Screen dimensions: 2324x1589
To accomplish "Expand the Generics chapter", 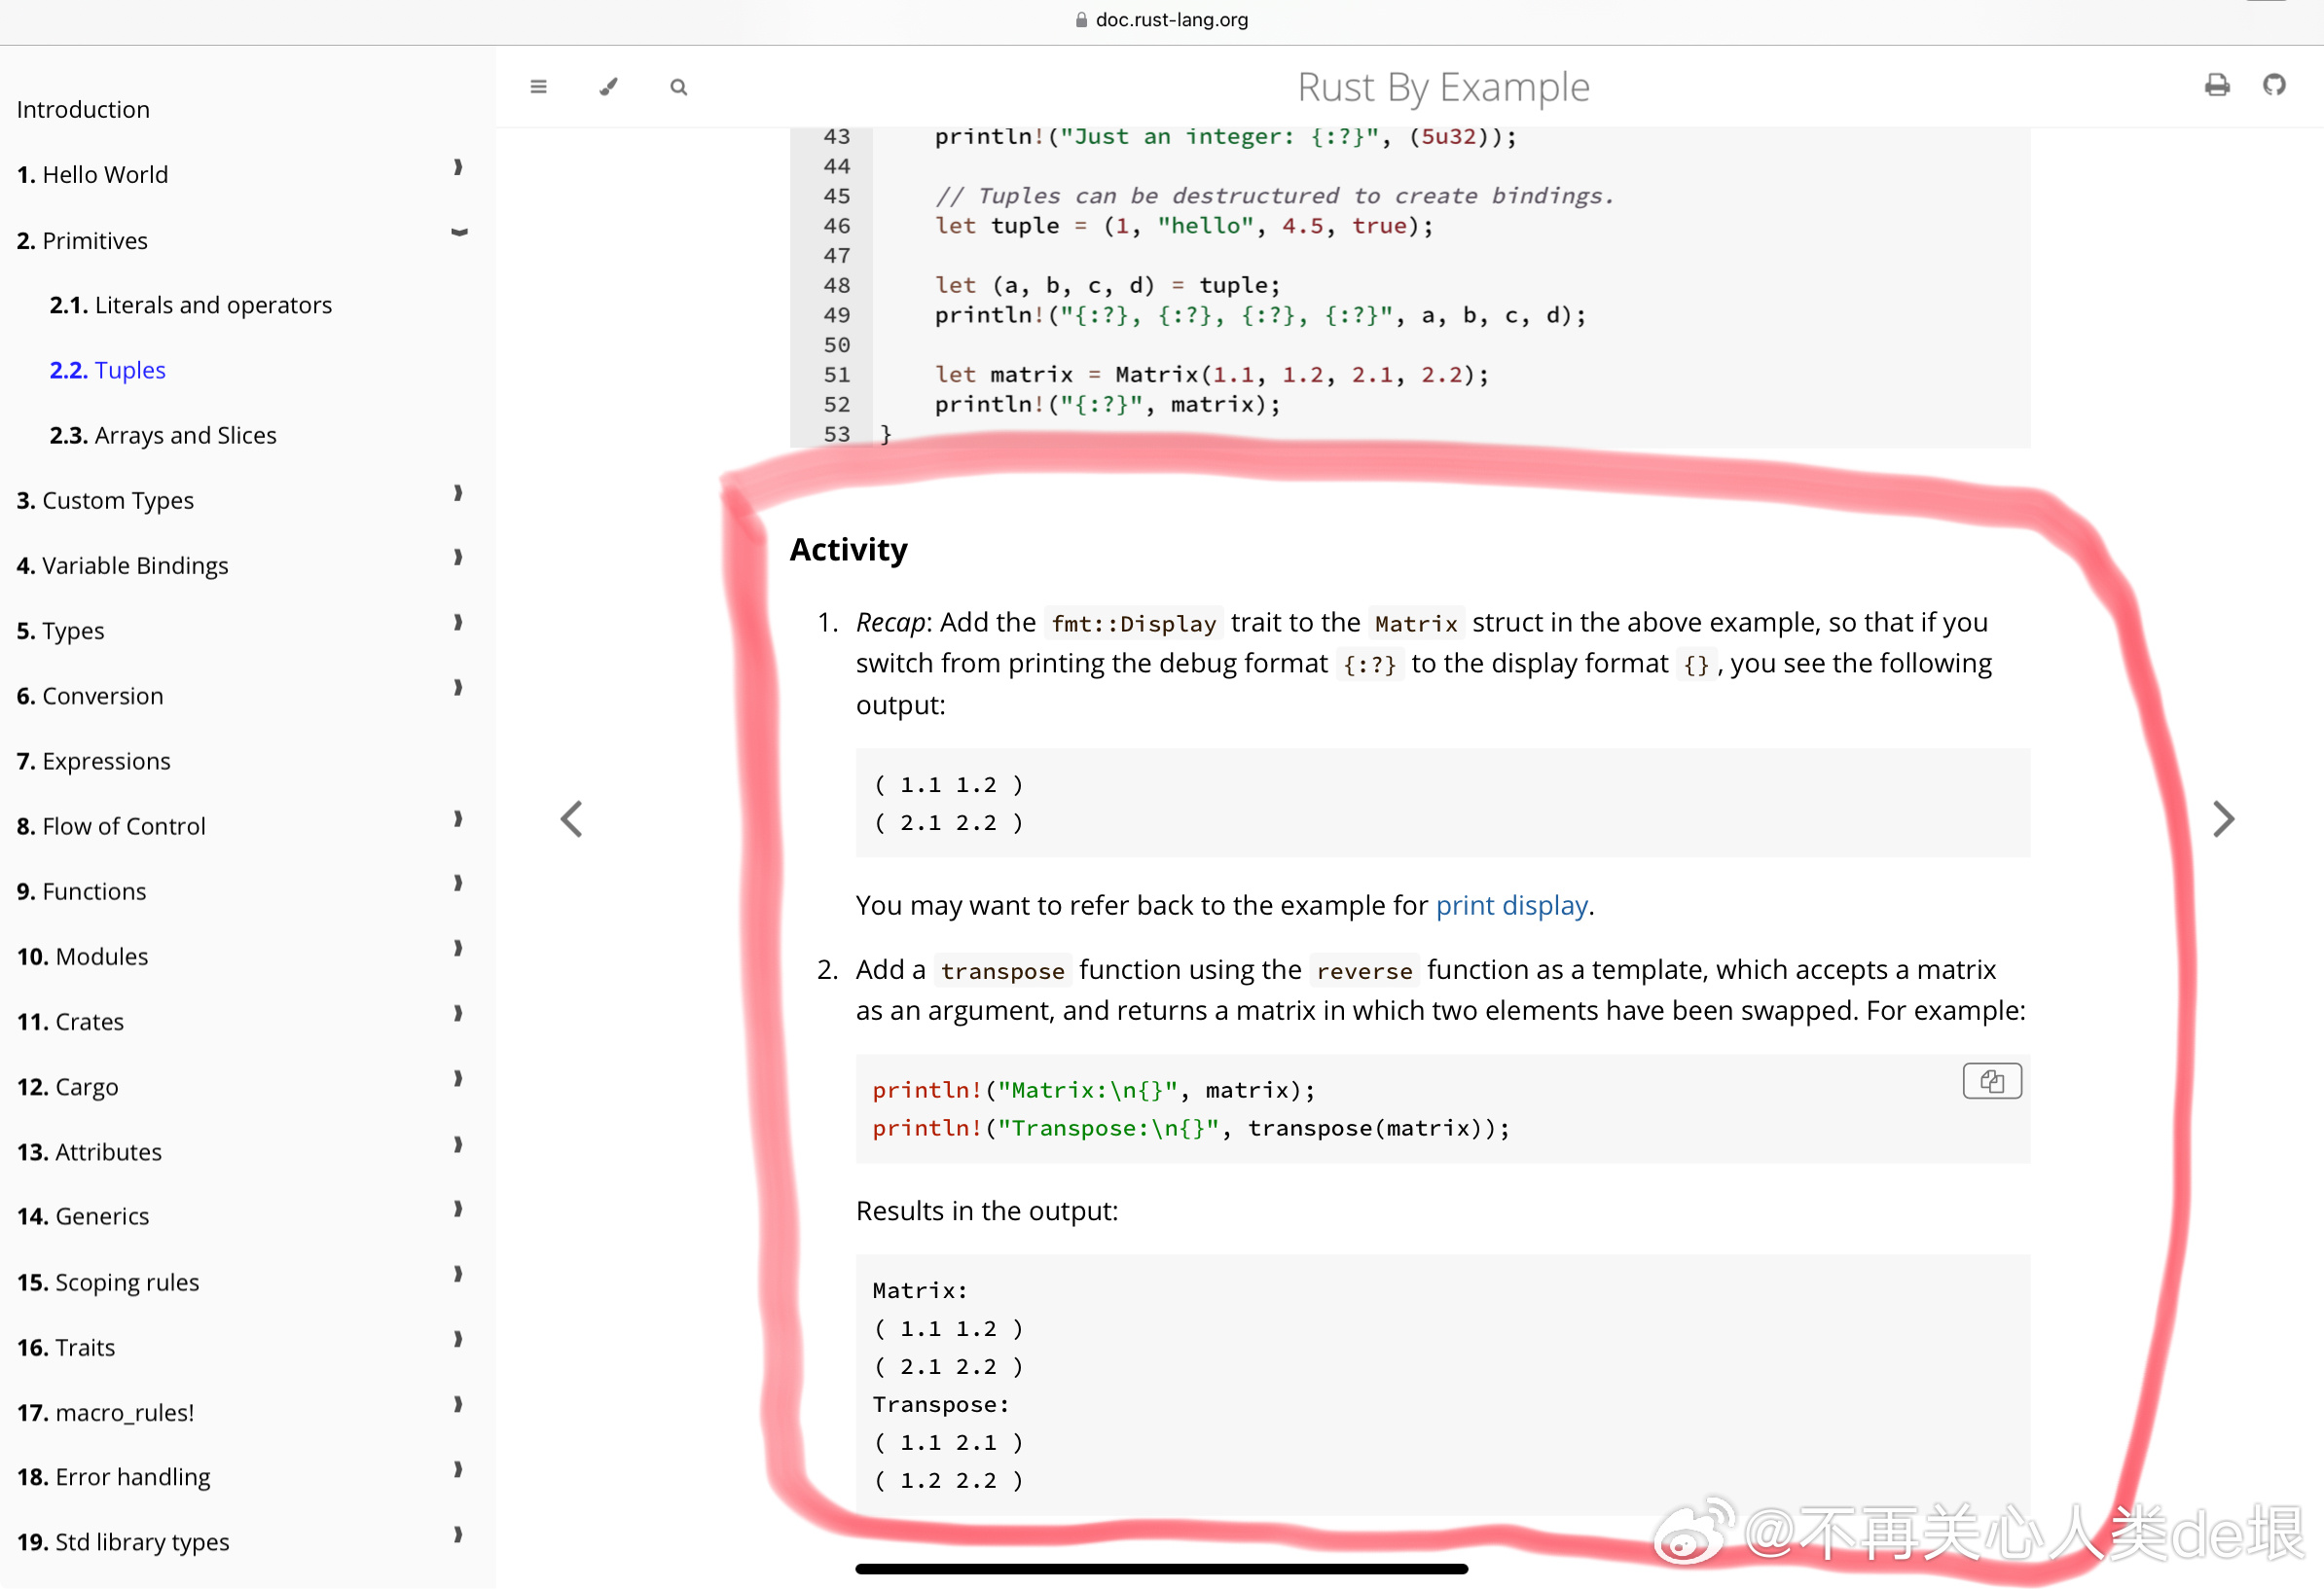I will pyautogui.click(x=458, y=1209).
